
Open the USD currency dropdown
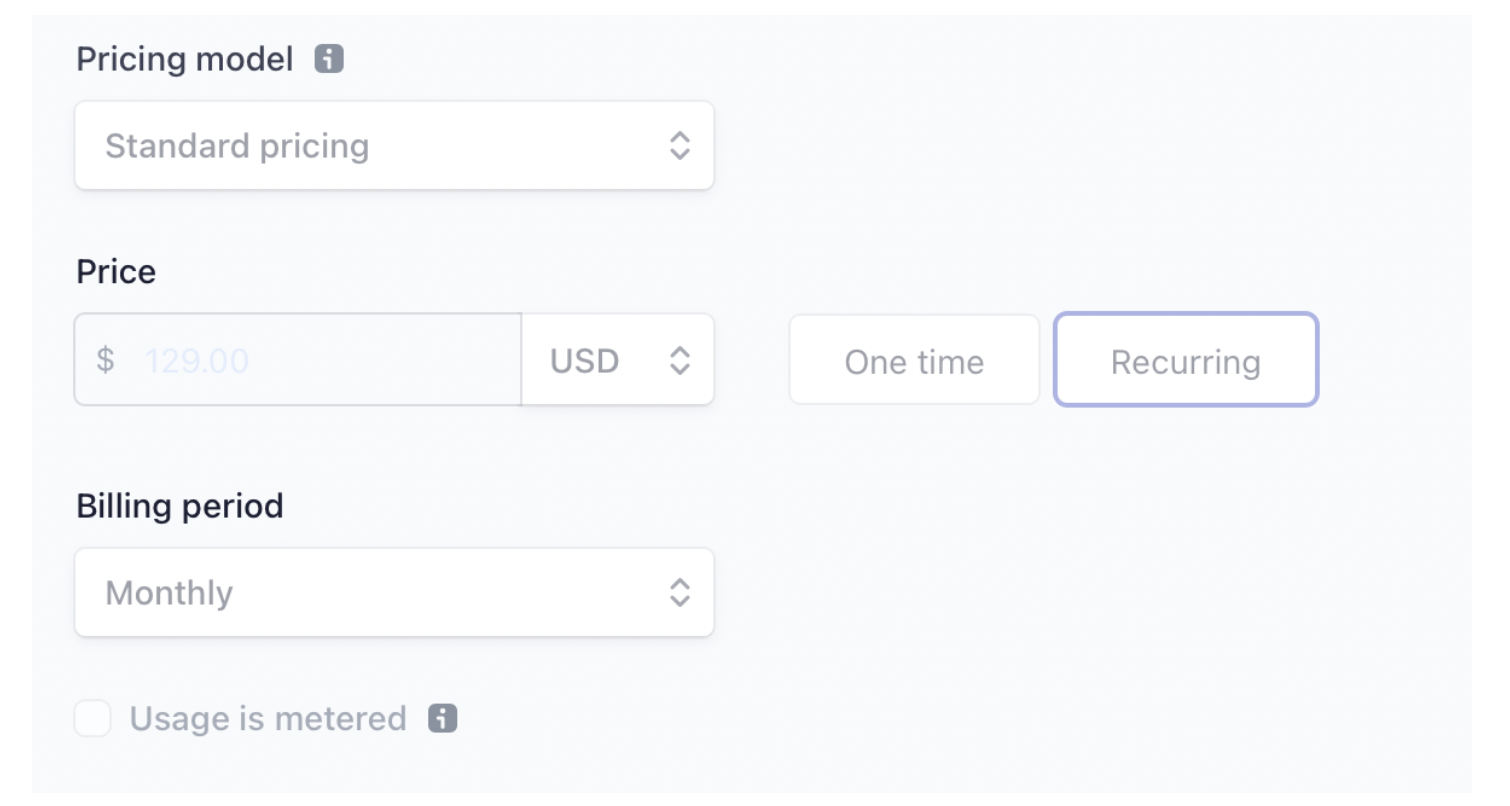tap(618, 360)
